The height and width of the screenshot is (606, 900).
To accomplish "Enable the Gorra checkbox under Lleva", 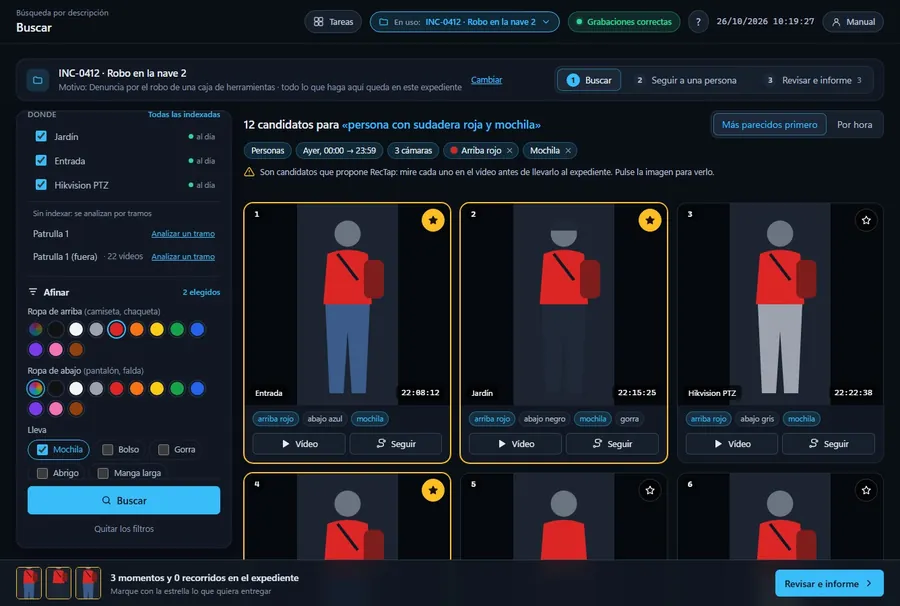I will click(164, 449).
